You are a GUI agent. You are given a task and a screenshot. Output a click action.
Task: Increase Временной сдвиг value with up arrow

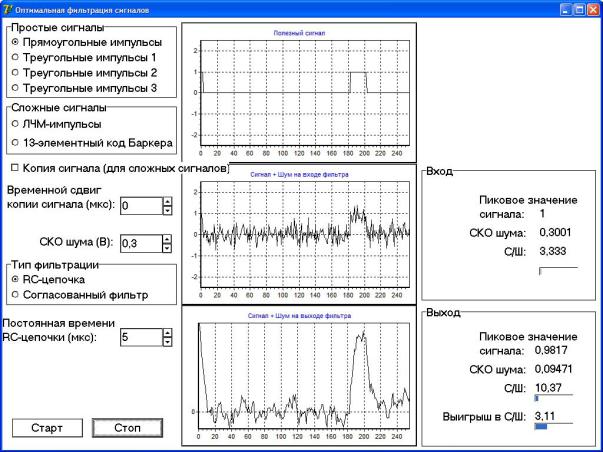point(167,202)
